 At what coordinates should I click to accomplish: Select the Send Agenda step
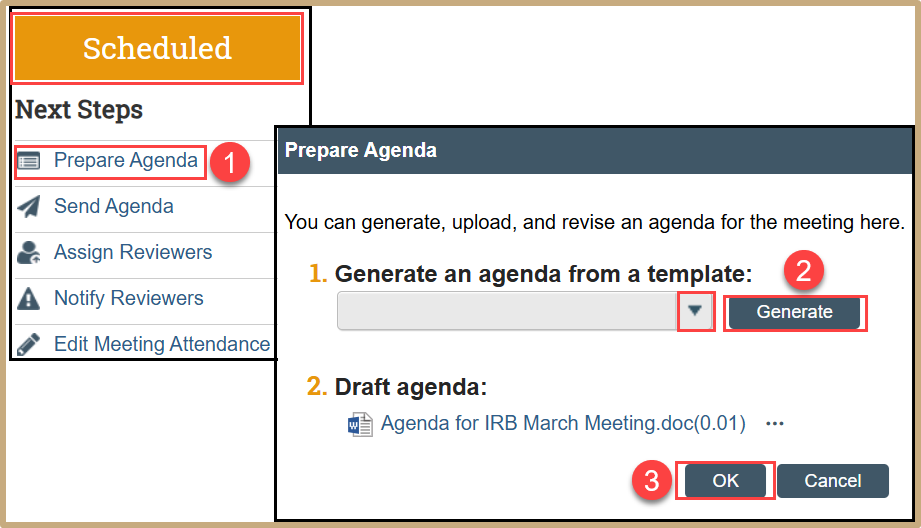(114, 207)
